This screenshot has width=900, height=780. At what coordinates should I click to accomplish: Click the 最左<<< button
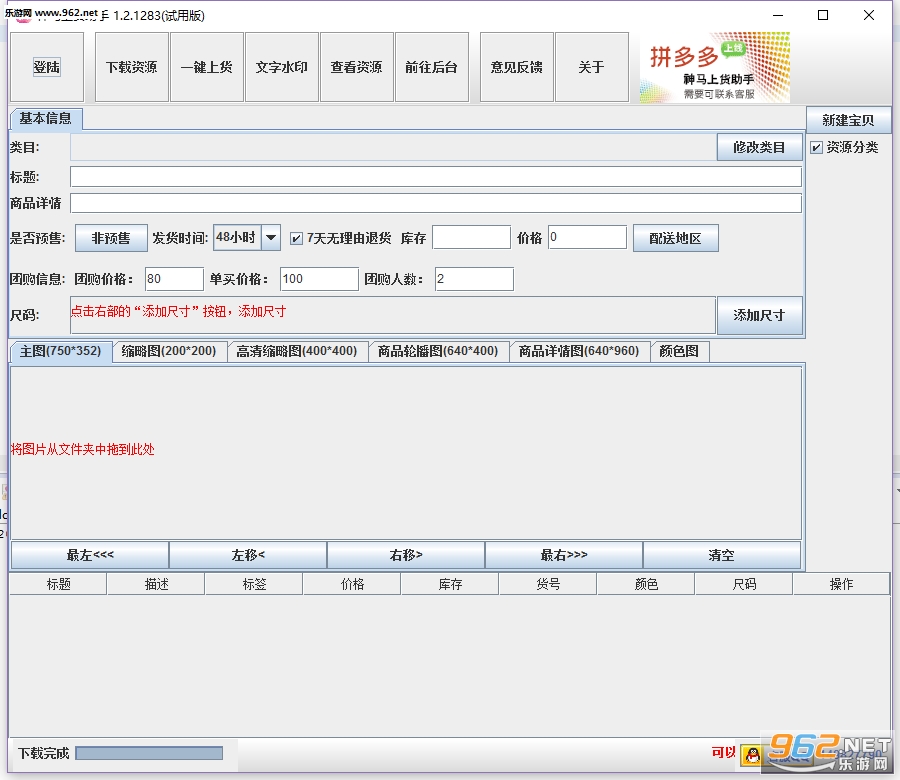coord(90,555)
